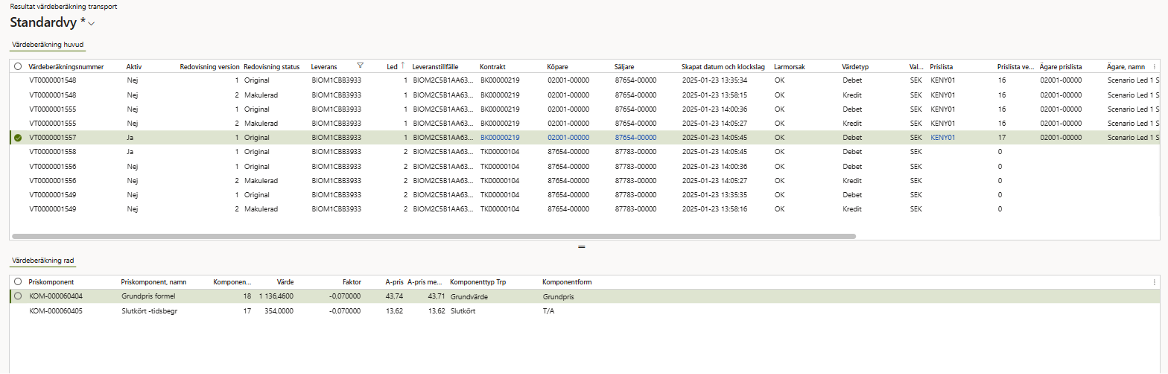Toggle select-all circle in the Priskomponent header row
This screenshot has width=1168, height=374.
pos(18,282)
